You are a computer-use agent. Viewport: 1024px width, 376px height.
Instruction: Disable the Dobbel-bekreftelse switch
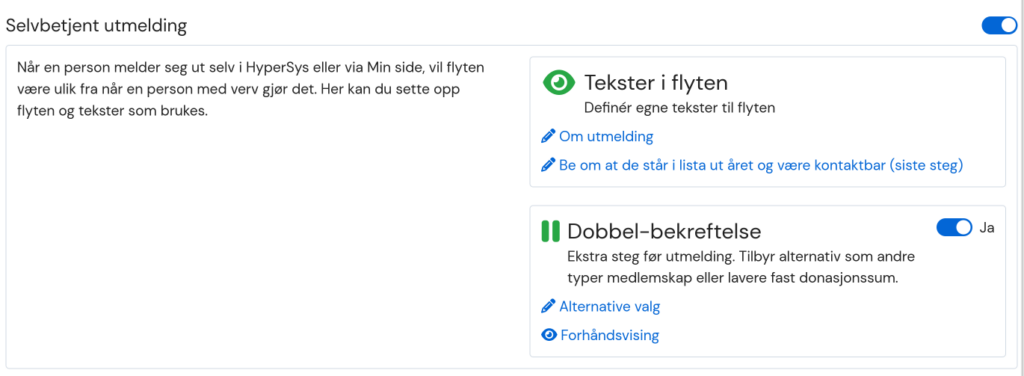tap(954, 227)
